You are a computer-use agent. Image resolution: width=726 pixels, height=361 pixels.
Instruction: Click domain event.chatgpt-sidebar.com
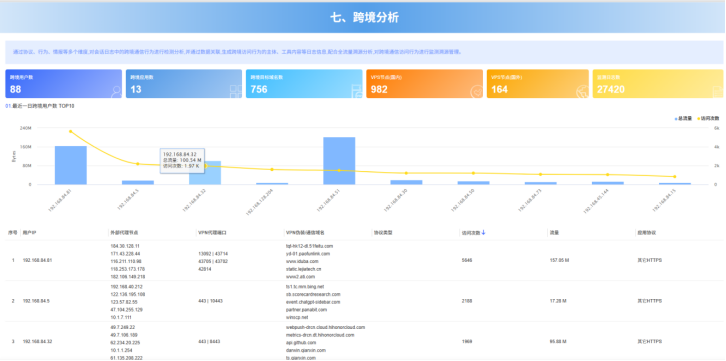tap(313, 302)
